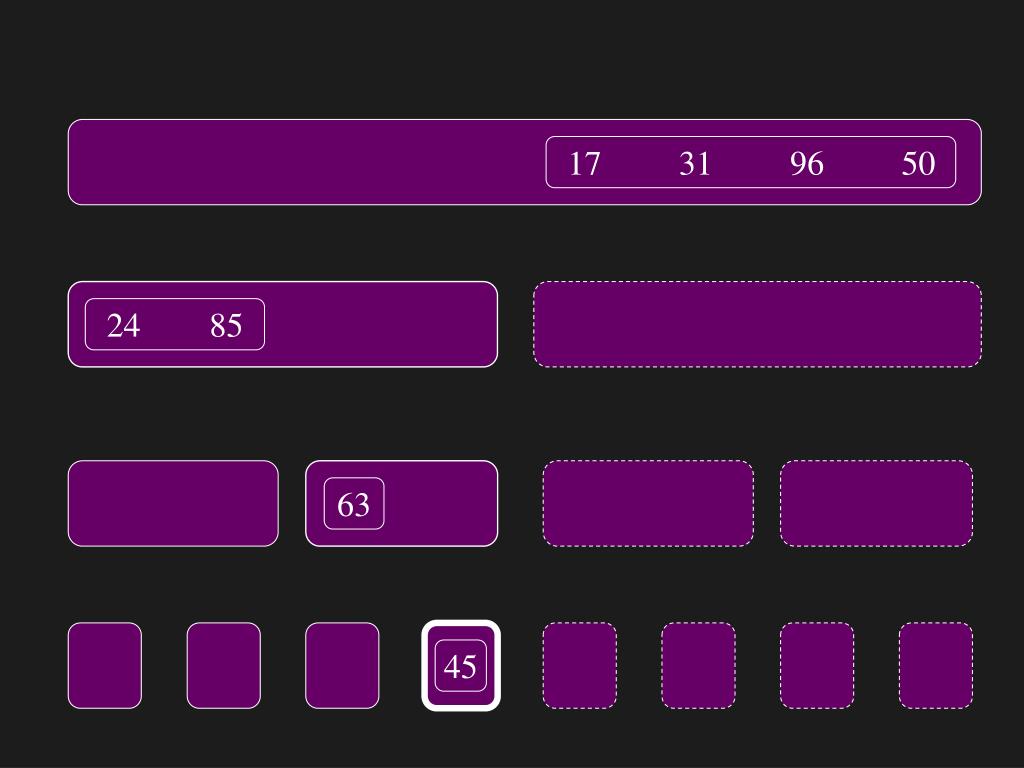Select the number 31 in the top bar
The height and width of the screenshot is (768, 1024).
tap(695, 163)
